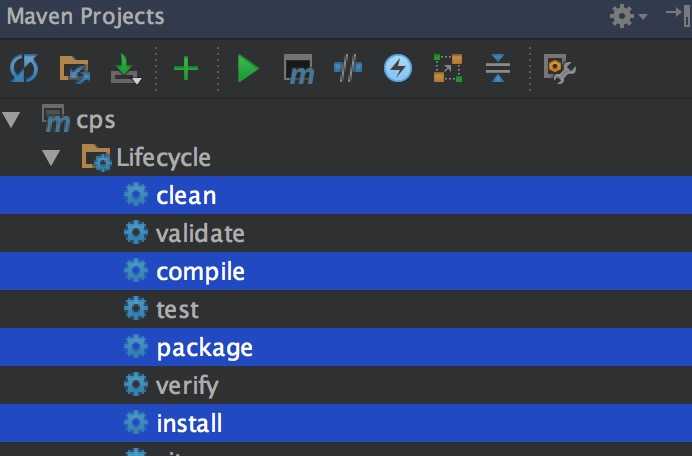The height and width of the screenshot is (456, 692).
Task: Collapse all tree nodes icon
Action: (497, 68)
